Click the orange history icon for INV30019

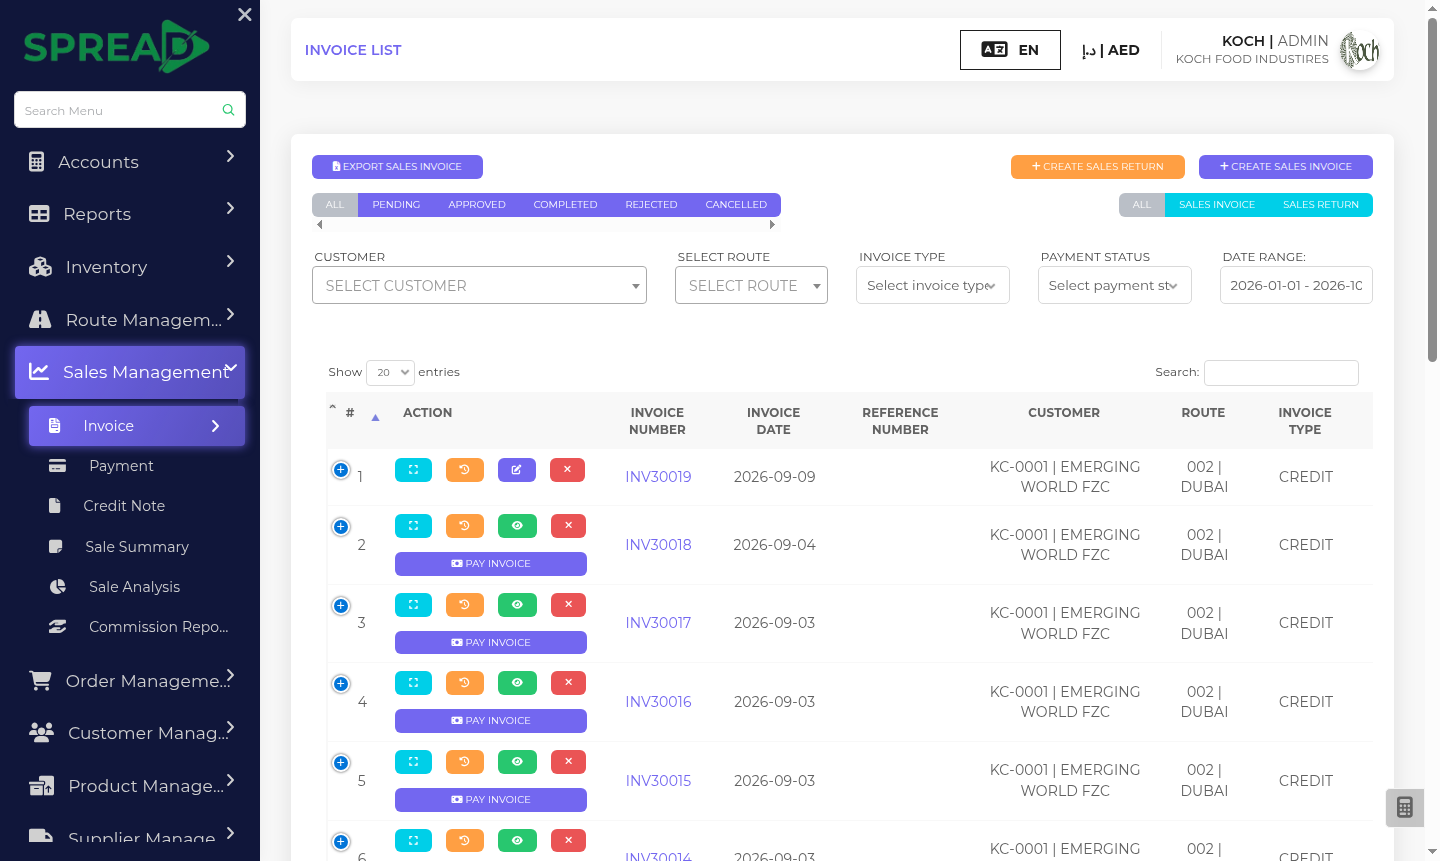465,470
